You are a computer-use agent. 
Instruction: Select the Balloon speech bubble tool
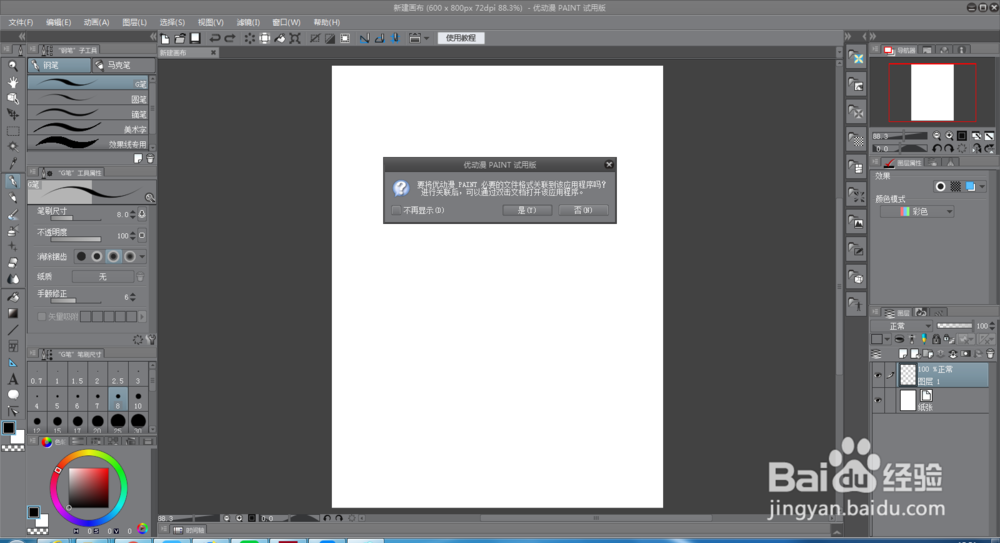pyautogui.click(x=13, y=395)
